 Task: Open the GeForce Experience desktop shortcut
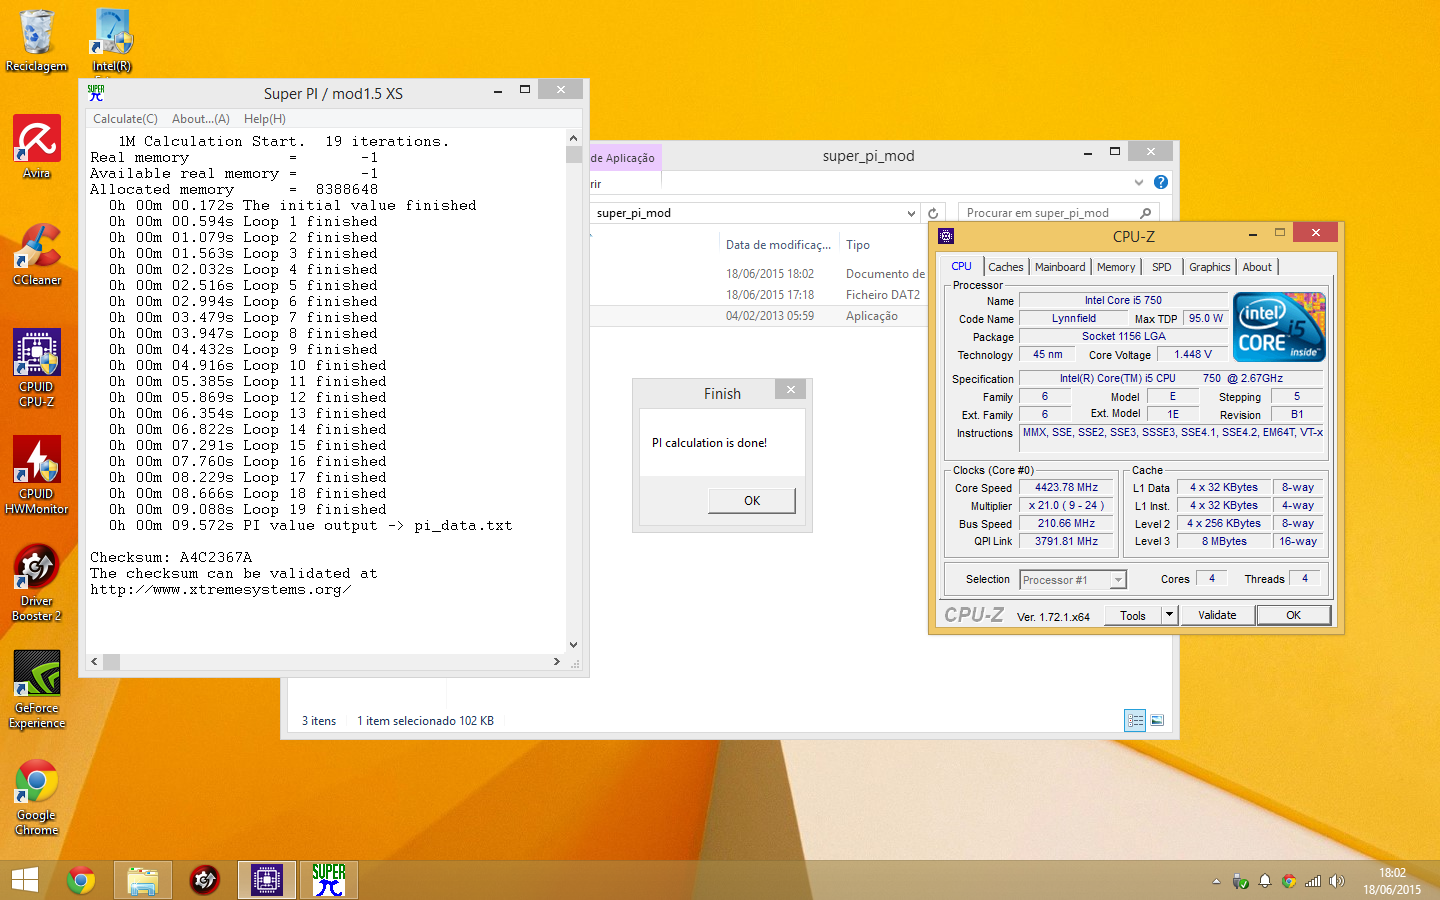point(36,689)
